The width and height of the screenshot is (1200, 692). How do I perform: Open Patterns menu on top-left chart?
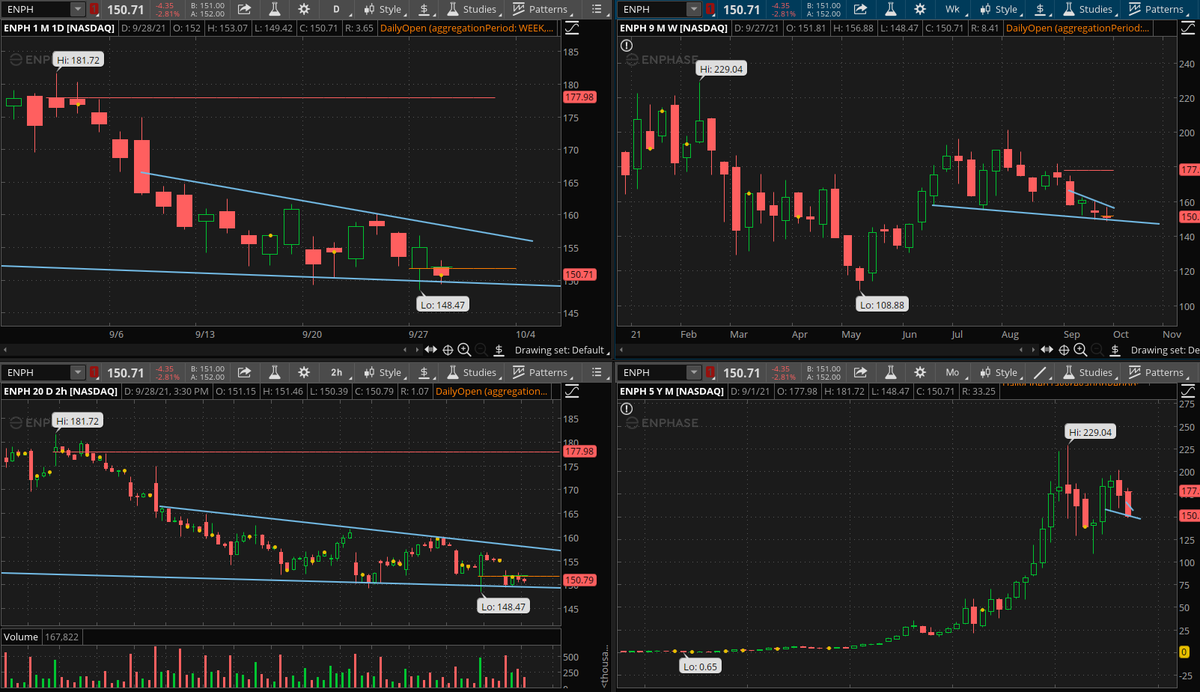(x=540, y=9)
